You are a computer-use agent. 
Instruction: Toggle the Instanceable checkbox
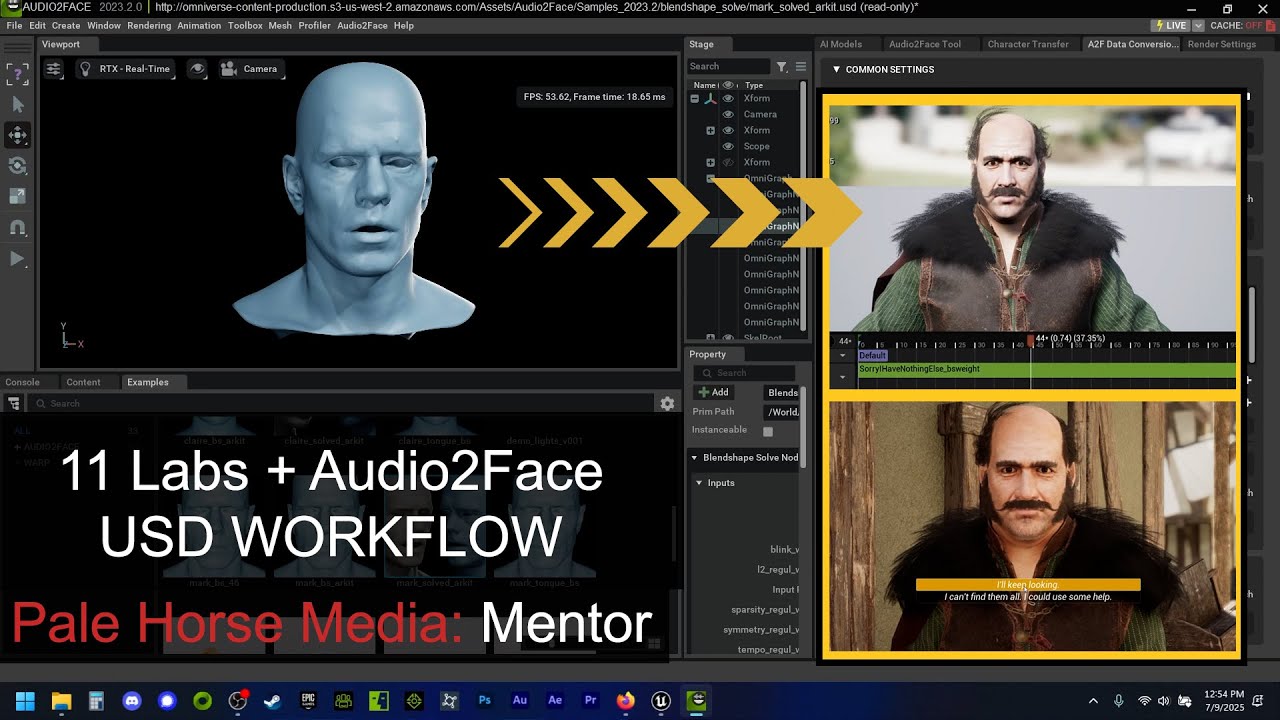pos(768,431)
